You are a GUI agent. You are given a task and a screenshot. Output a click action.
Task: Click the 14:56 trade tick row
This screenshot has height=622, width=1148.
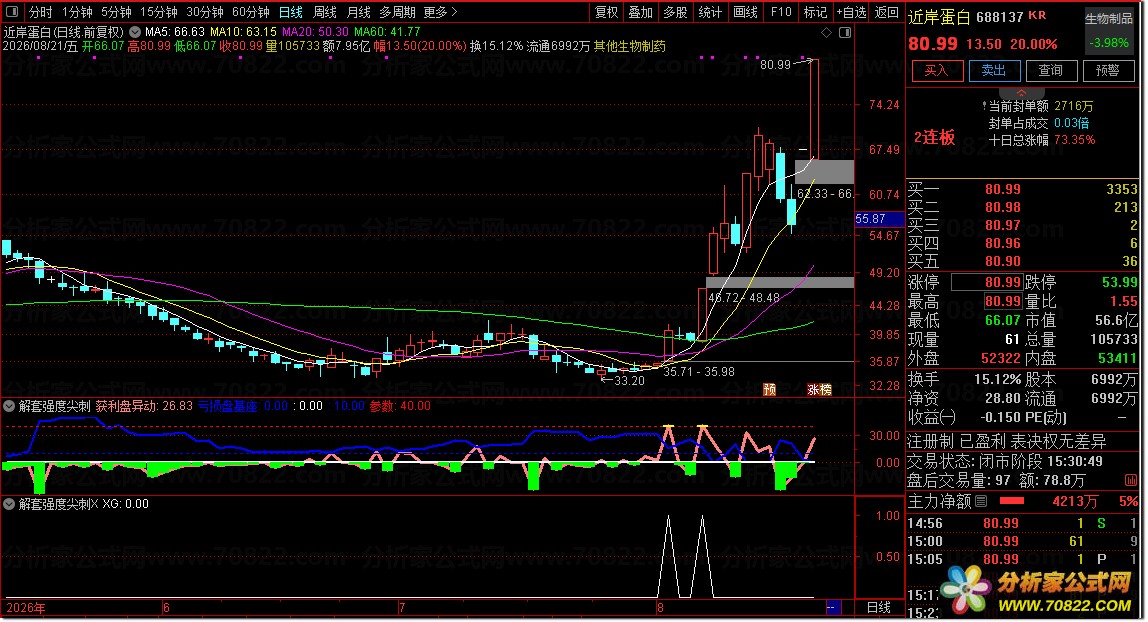tap(1023, 523)
